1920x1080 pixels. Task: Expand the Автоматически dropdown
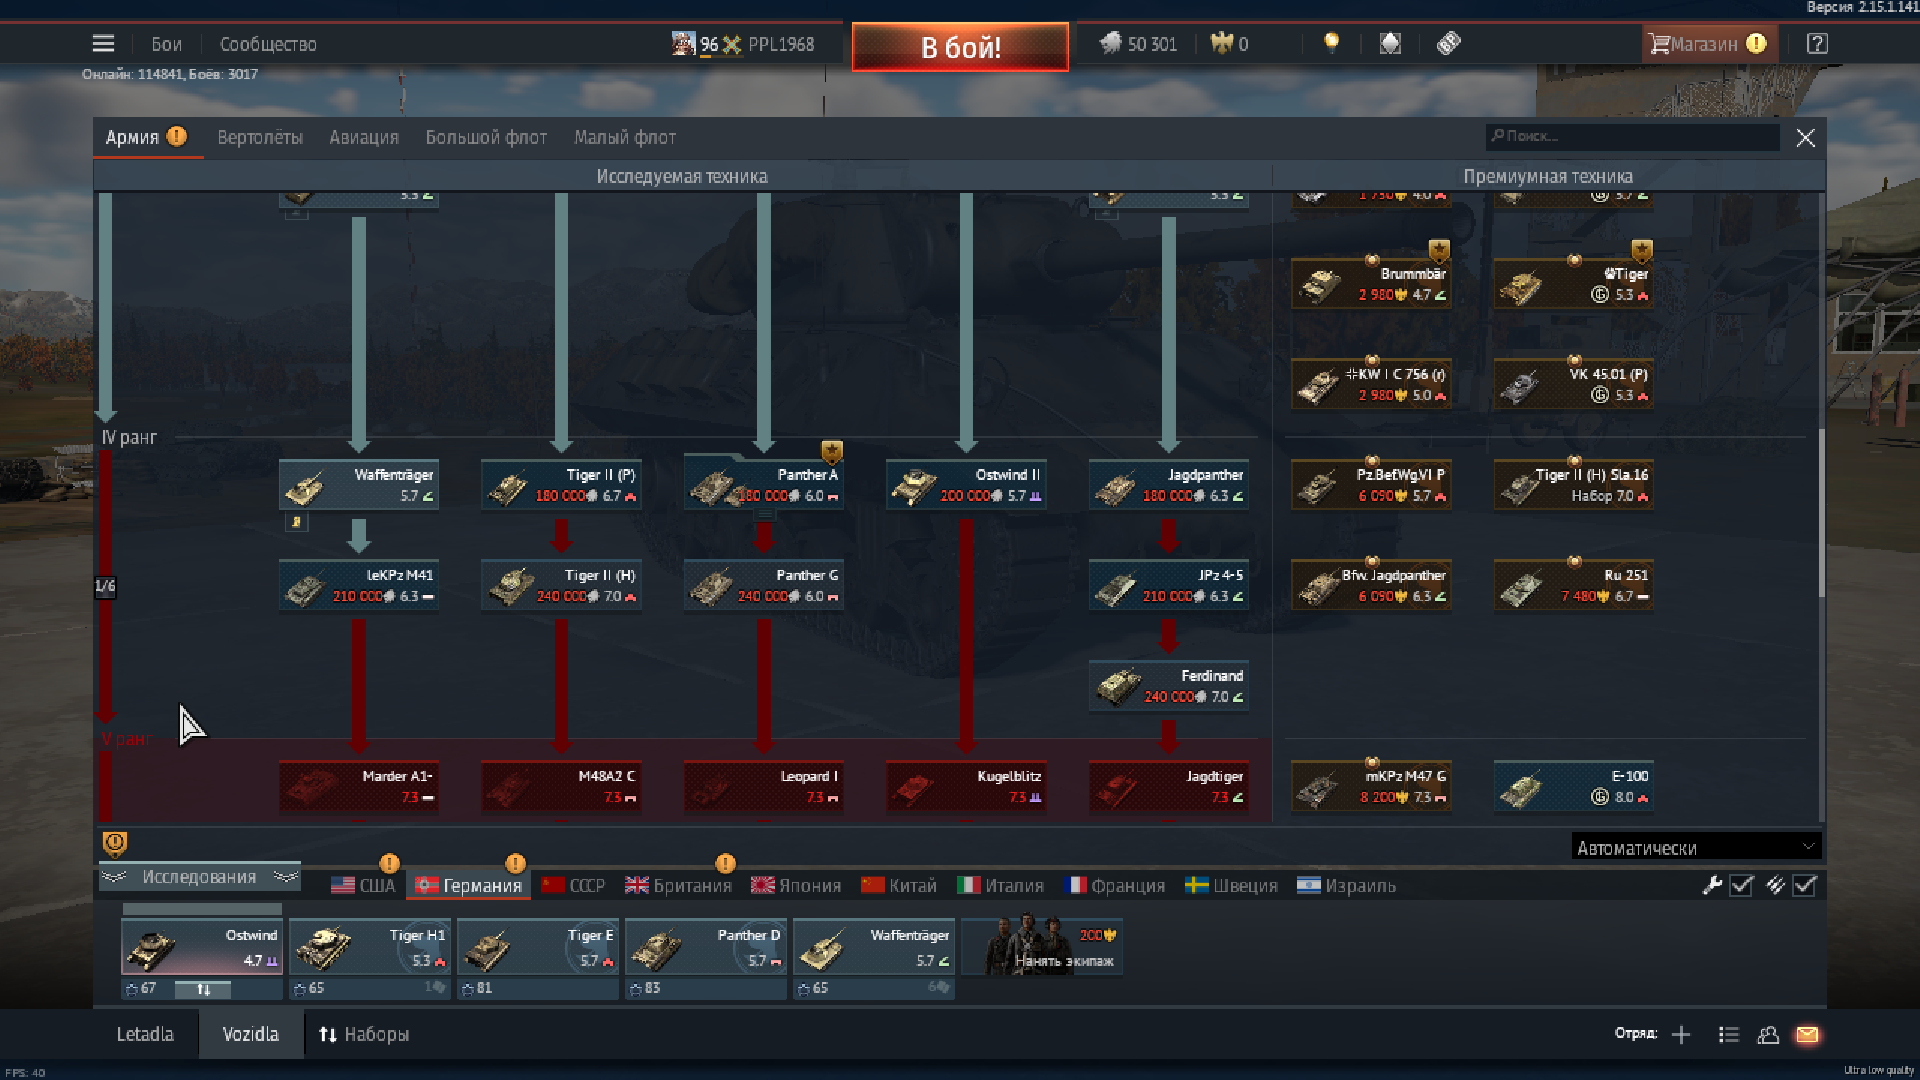1696,847
